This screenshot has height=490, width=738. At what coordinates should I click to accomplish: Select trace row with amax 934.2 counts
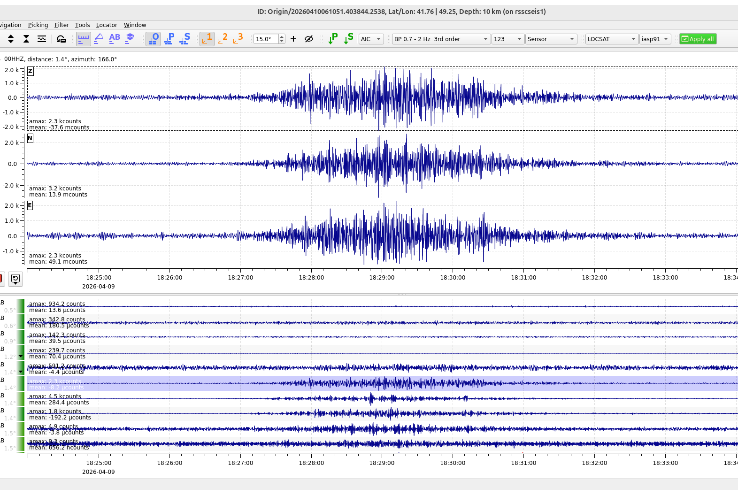(x=382, y=306)
